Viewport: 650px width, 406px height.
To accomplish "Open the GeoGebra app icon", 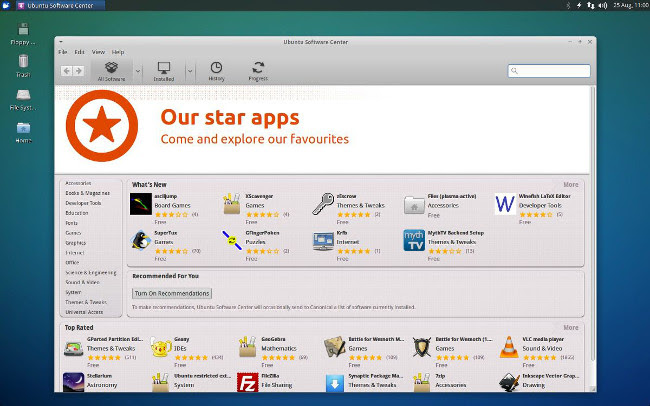I will pyautogui.click(x=247, y=347).
